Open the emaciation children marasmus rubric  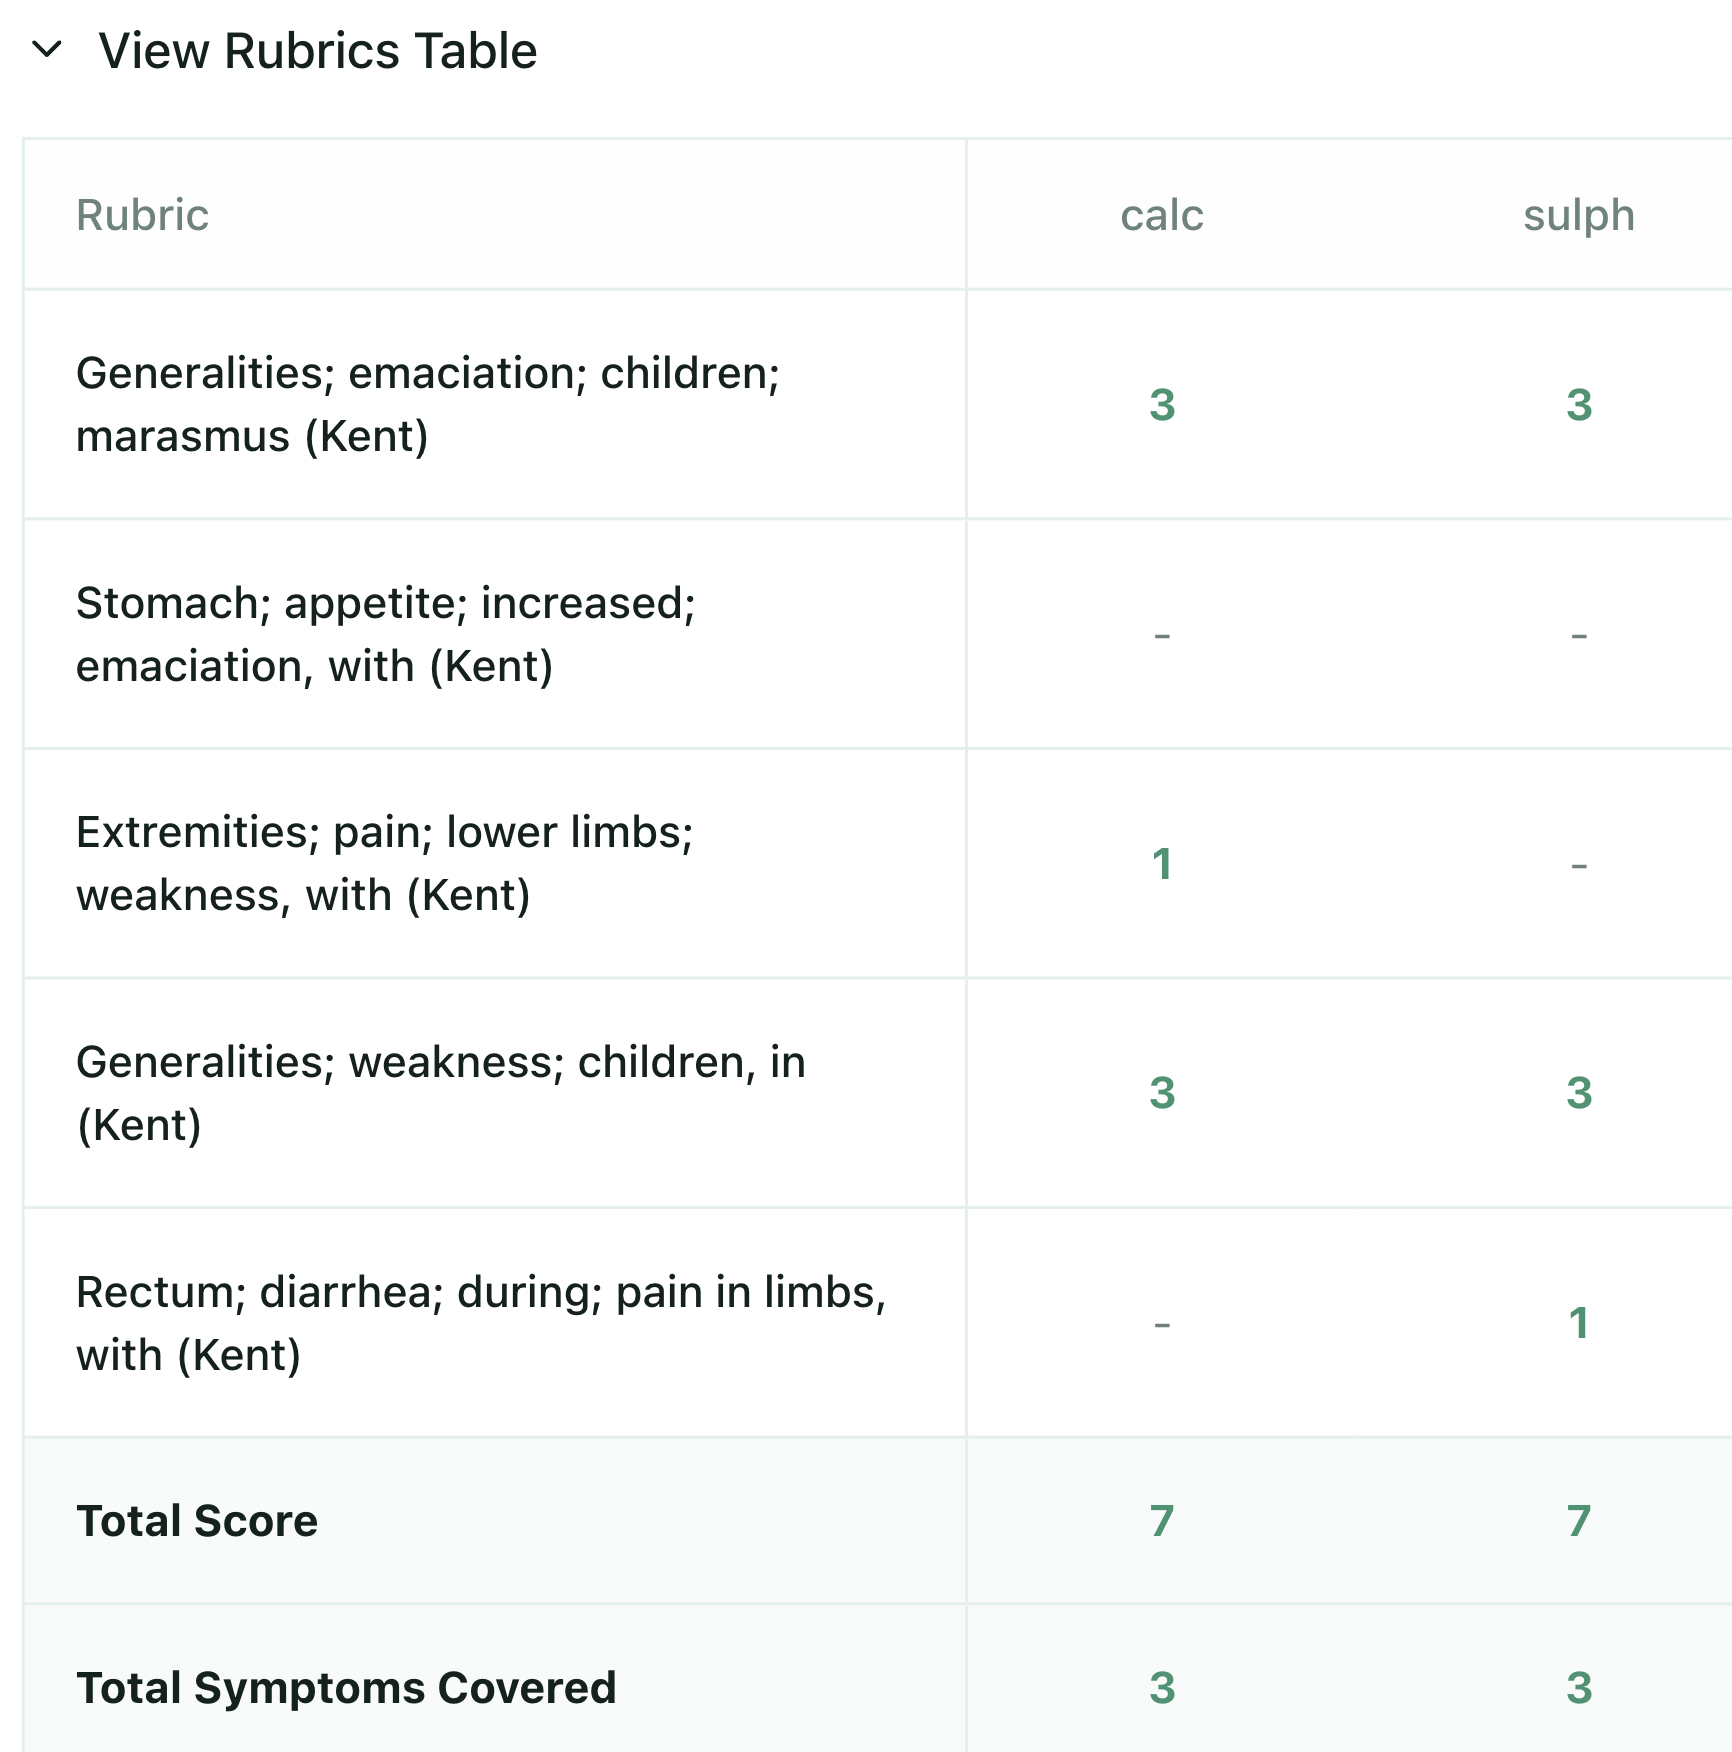click(x=428, y=404)
